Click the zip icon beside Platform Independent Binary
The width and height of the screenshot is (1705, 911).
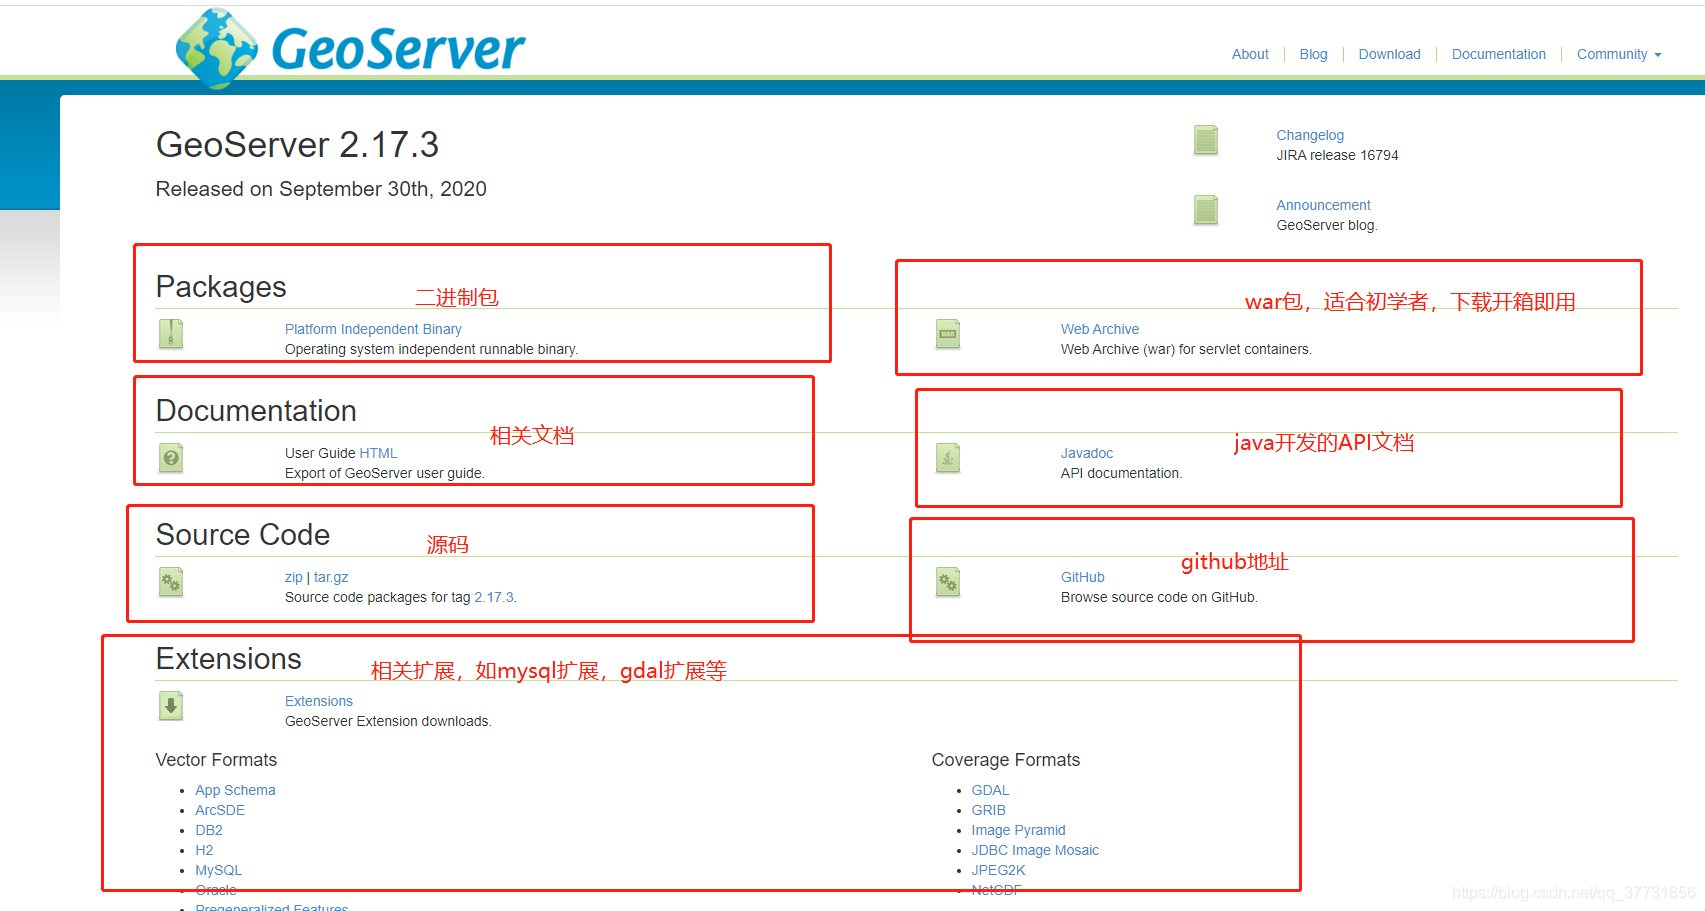point(170,334)
